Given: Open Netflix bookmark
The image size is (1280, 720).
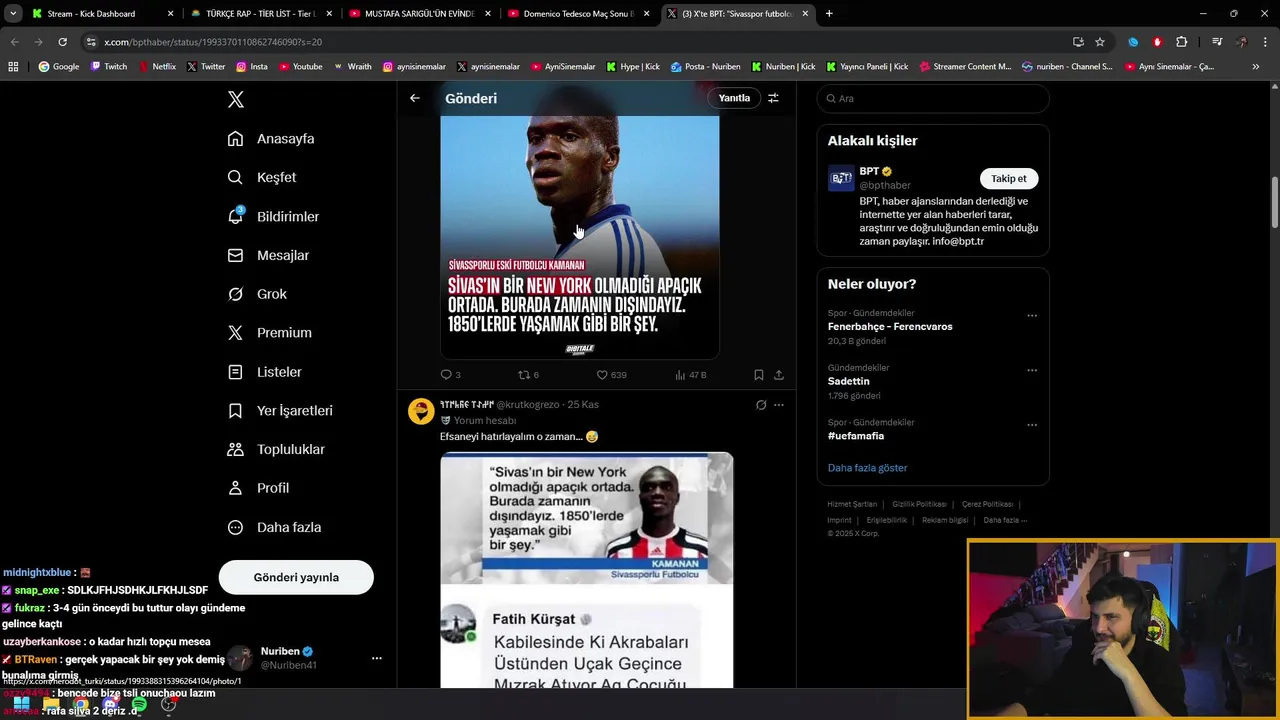Looking at the screenshot, I should (x=157, y=67).
